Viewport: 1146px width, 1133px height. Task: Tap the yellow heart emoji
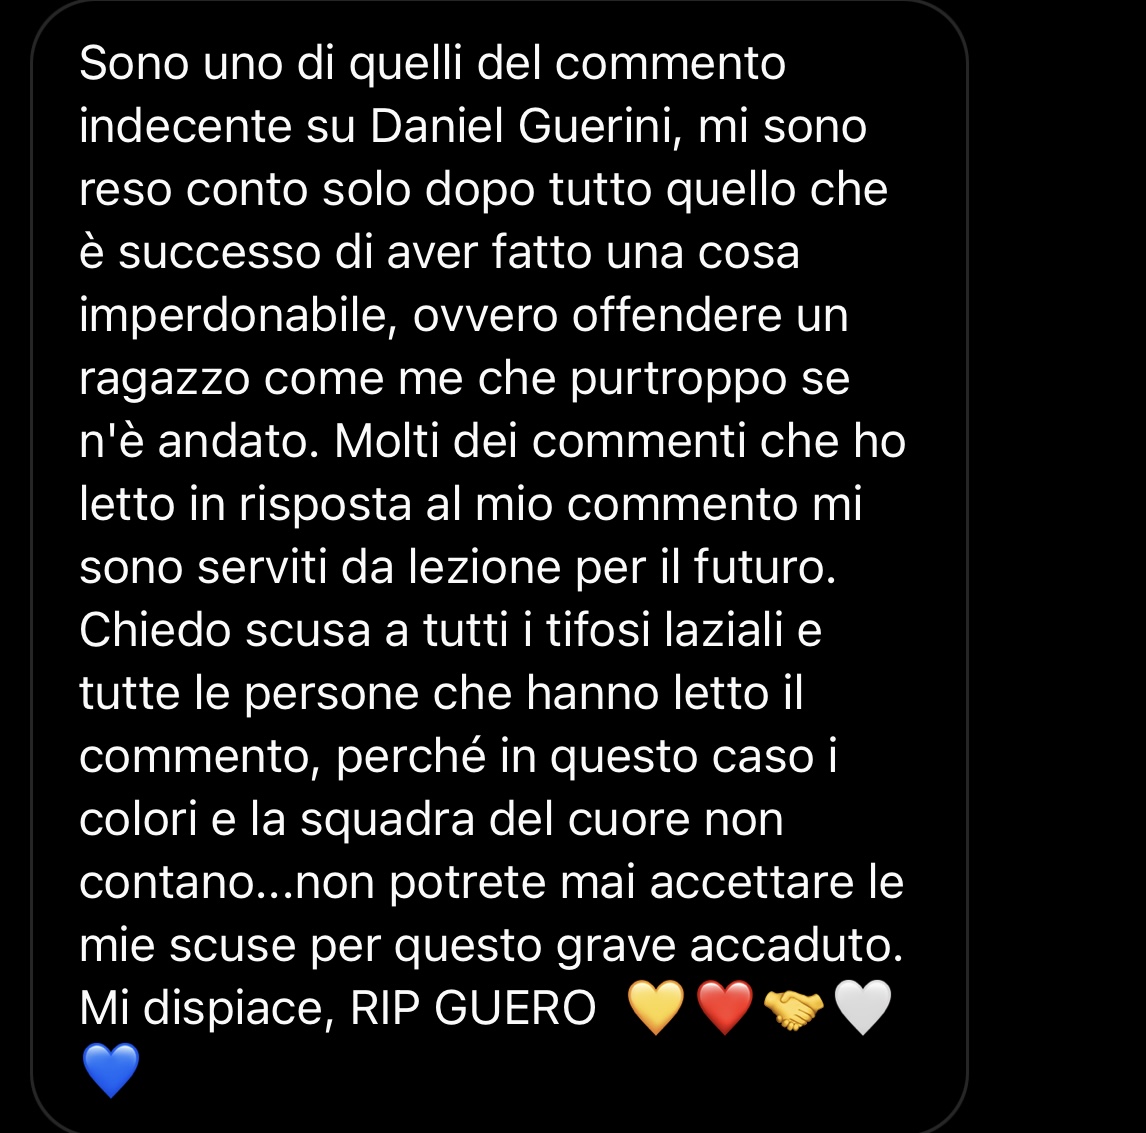(656, 1009)
